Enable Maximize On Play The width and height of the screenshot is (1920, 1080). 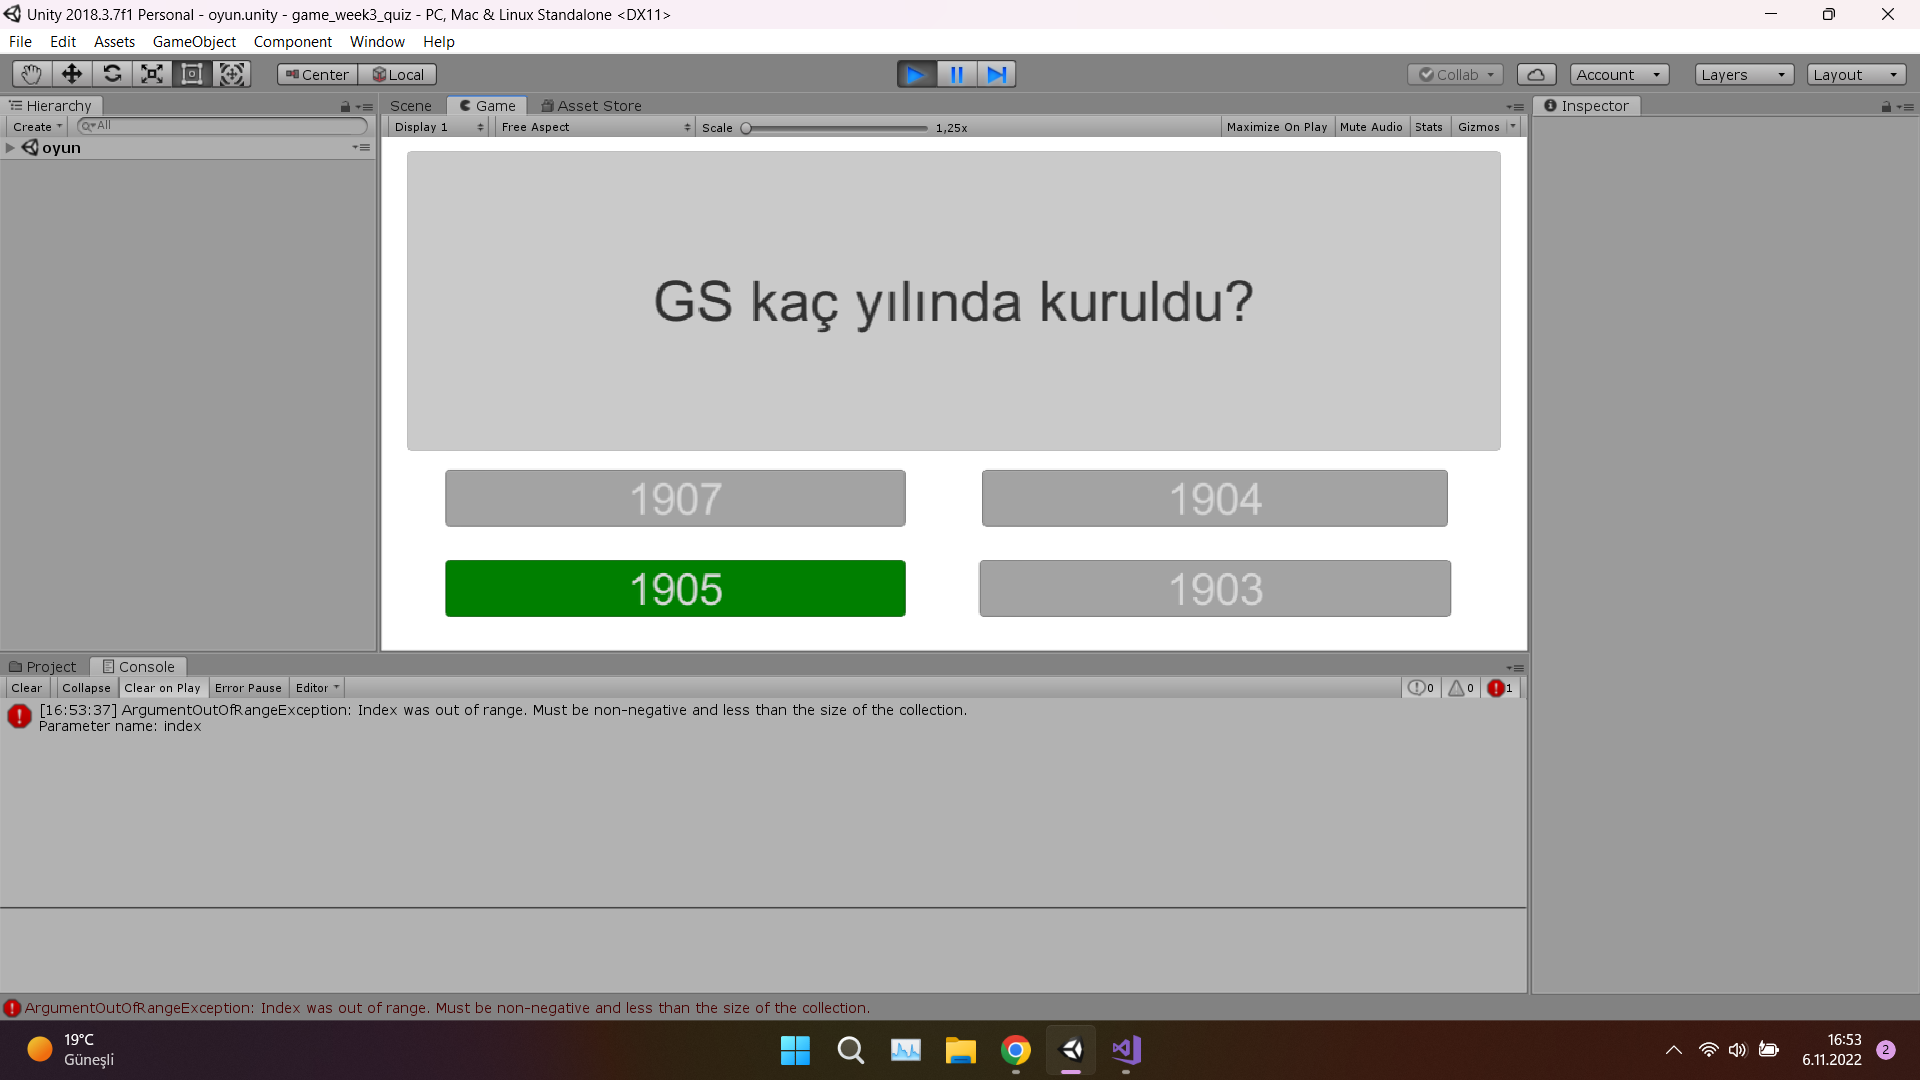click(x=1277, y=126)
